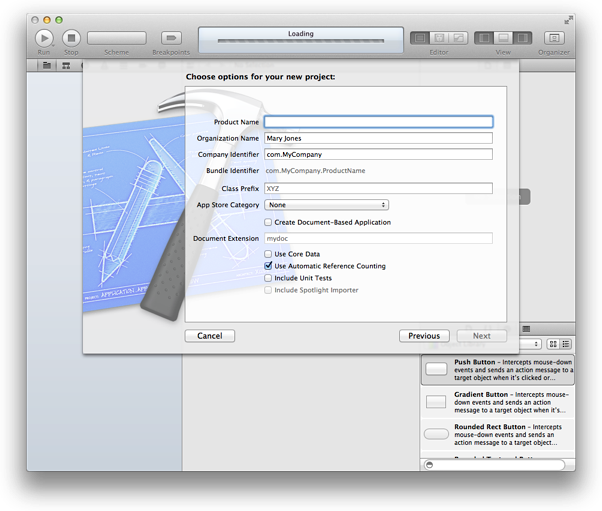602x511 pixels.
Task: Click the library selector tab icon
Action: coord(526,329)
